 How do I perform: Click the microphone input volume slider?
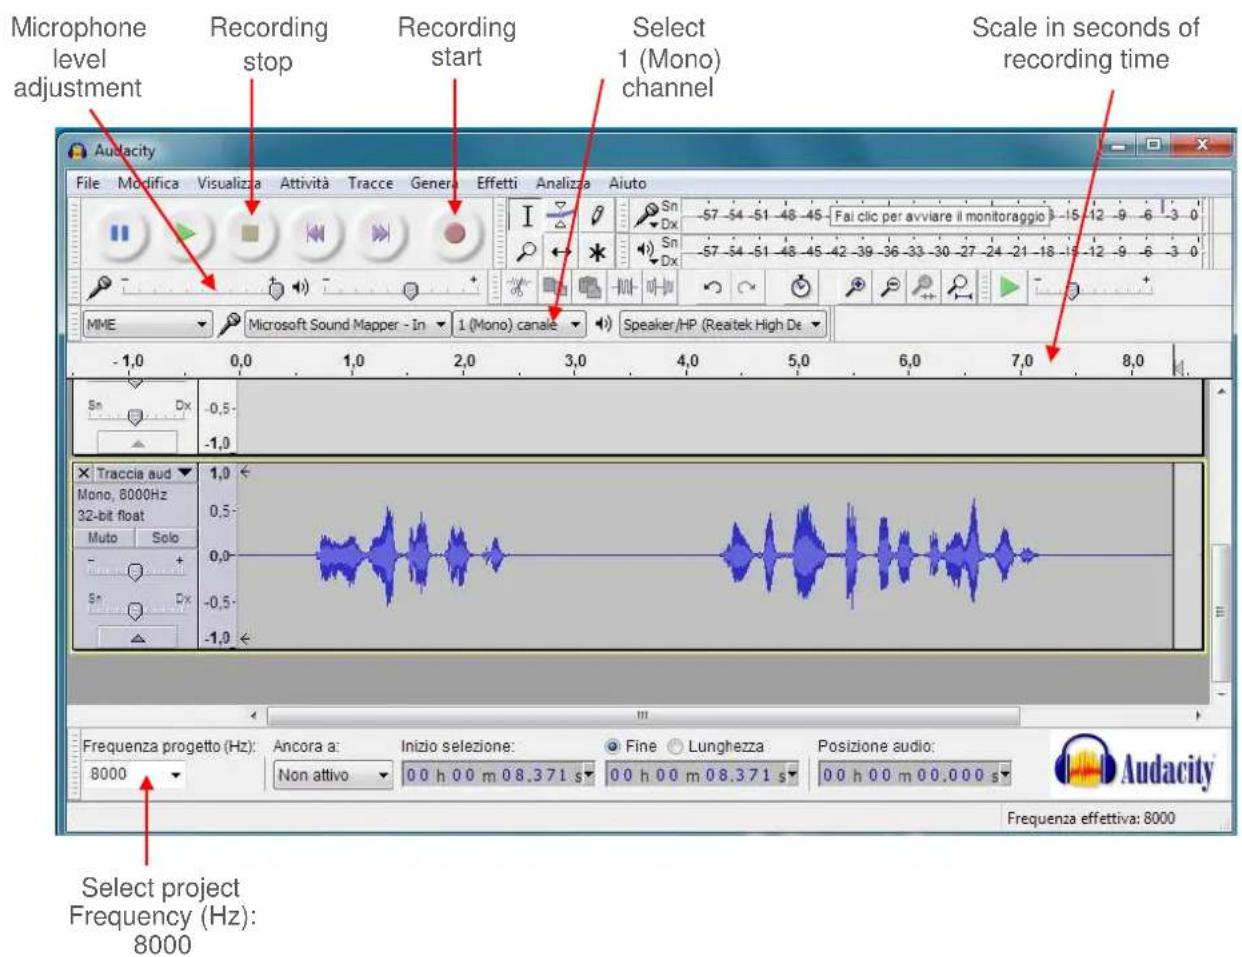point(202,288)
